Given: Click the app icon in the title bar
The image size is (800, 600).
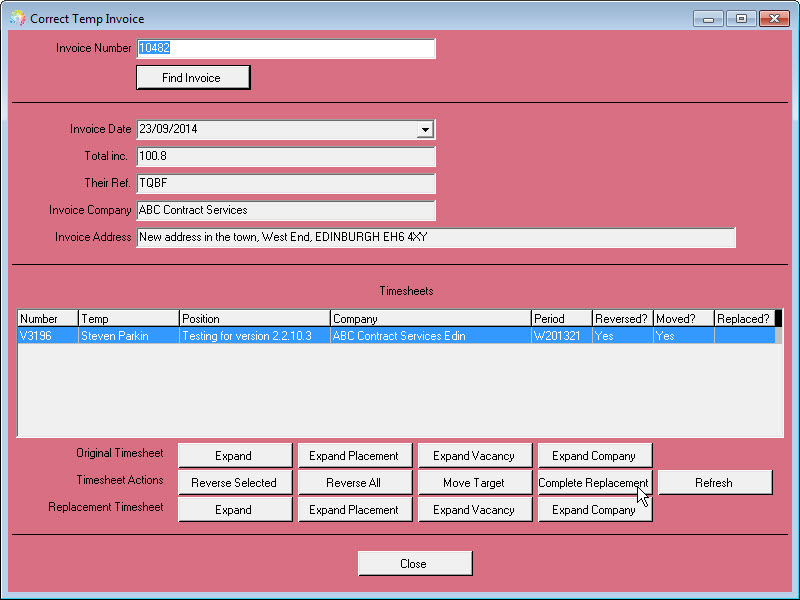Looking at the screenshot, I should tap(17, 18).
